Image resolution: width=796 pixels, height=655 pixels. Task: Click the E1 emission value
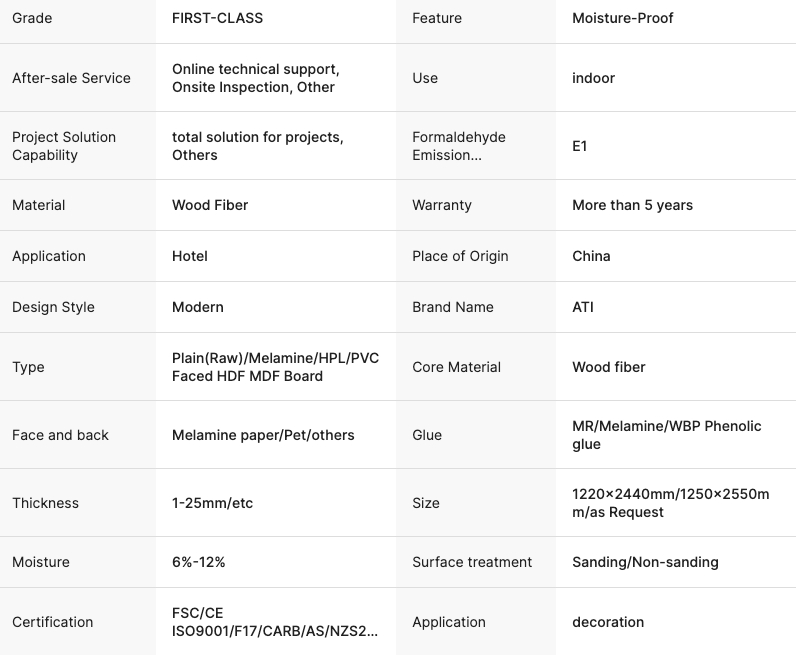point(579,146)
